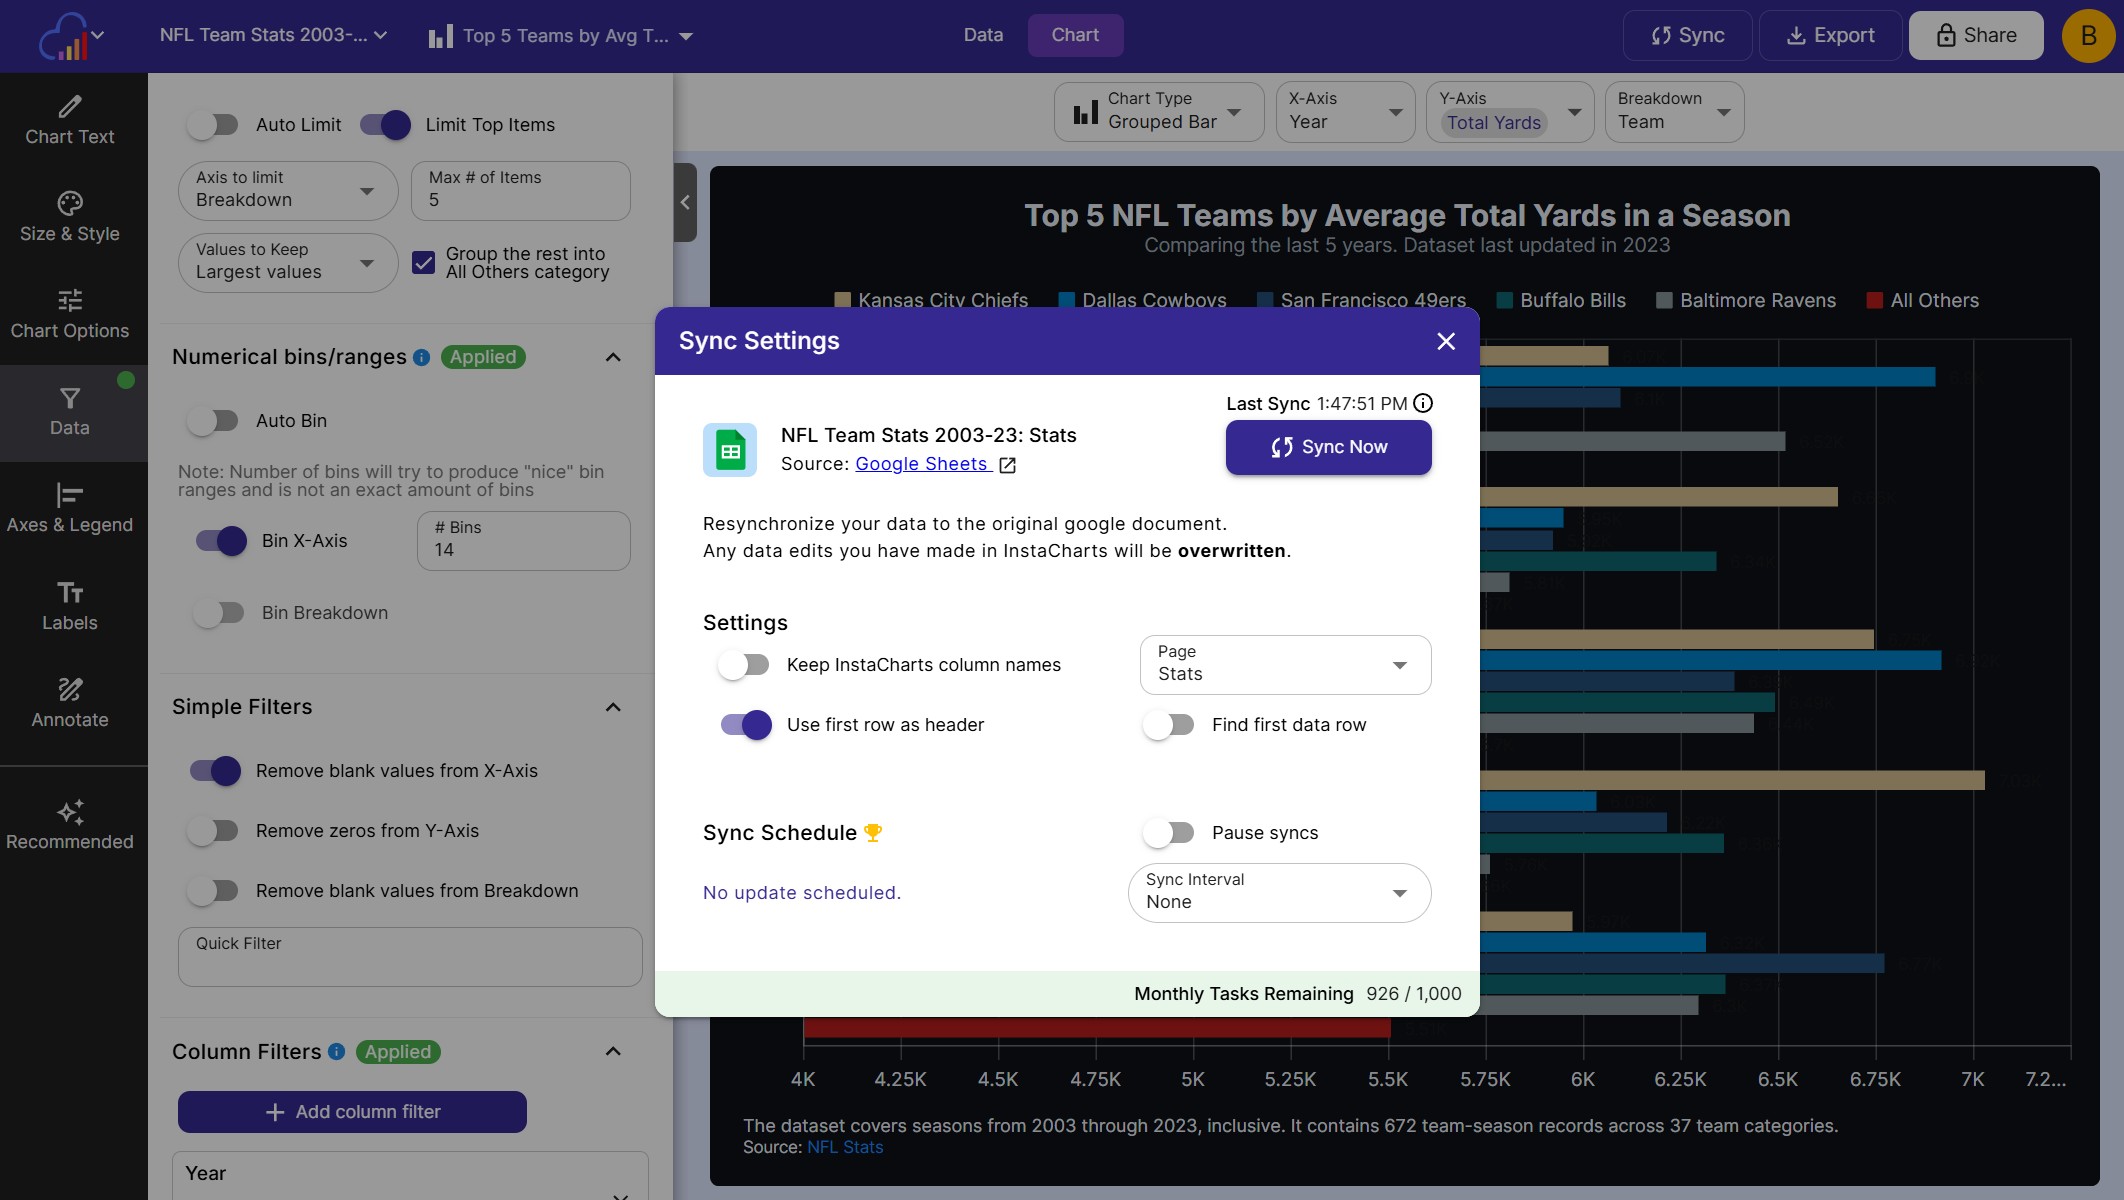Select the Data filter icon
The width and height of the screenshot is (2124, 1200).
69,398
